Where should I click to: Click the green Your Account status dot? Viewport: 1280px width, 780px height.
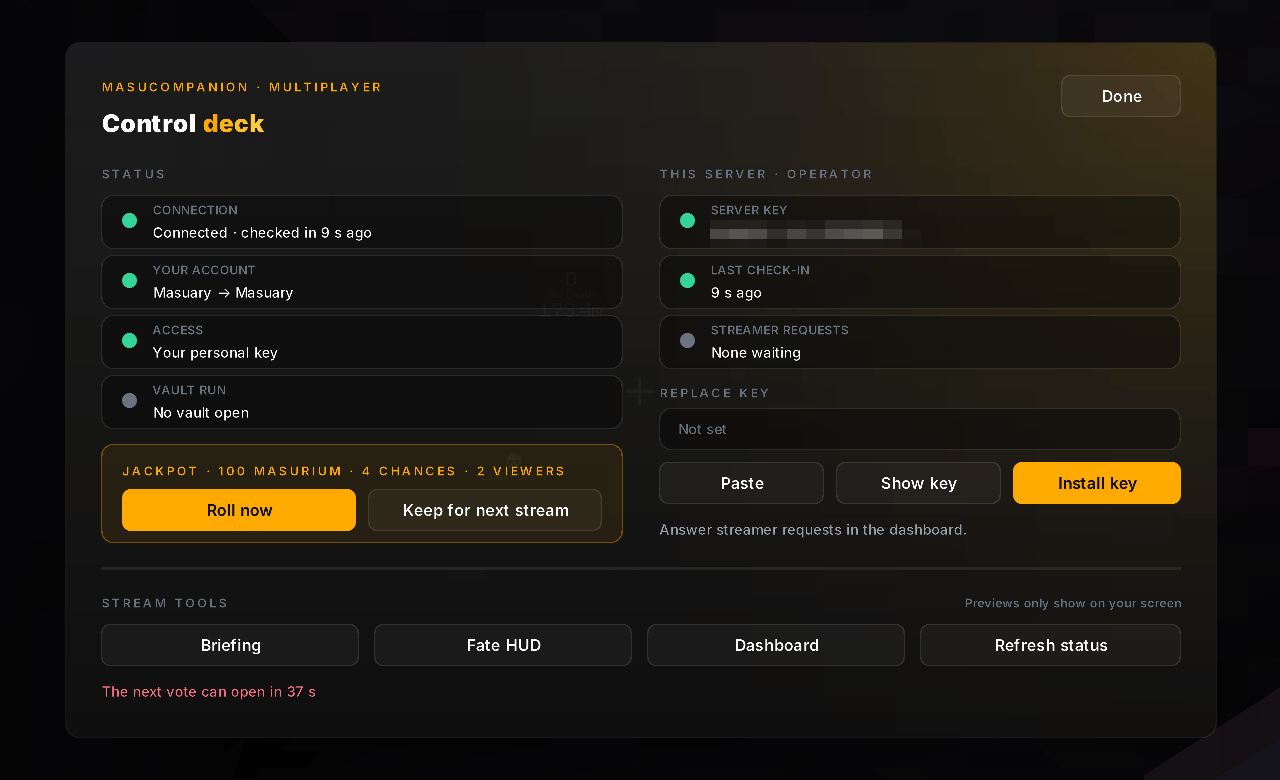(129, 281)
